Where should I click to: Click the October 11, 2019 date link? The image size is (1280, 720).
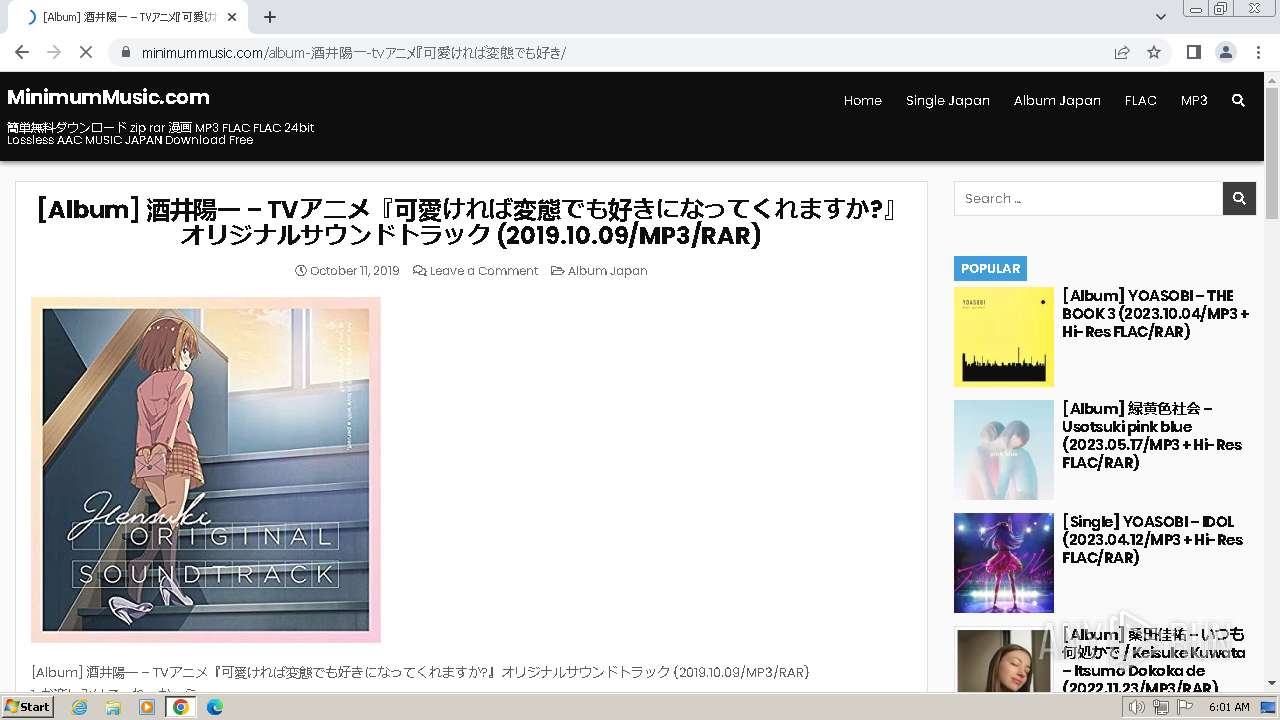(x=354, y=271)
